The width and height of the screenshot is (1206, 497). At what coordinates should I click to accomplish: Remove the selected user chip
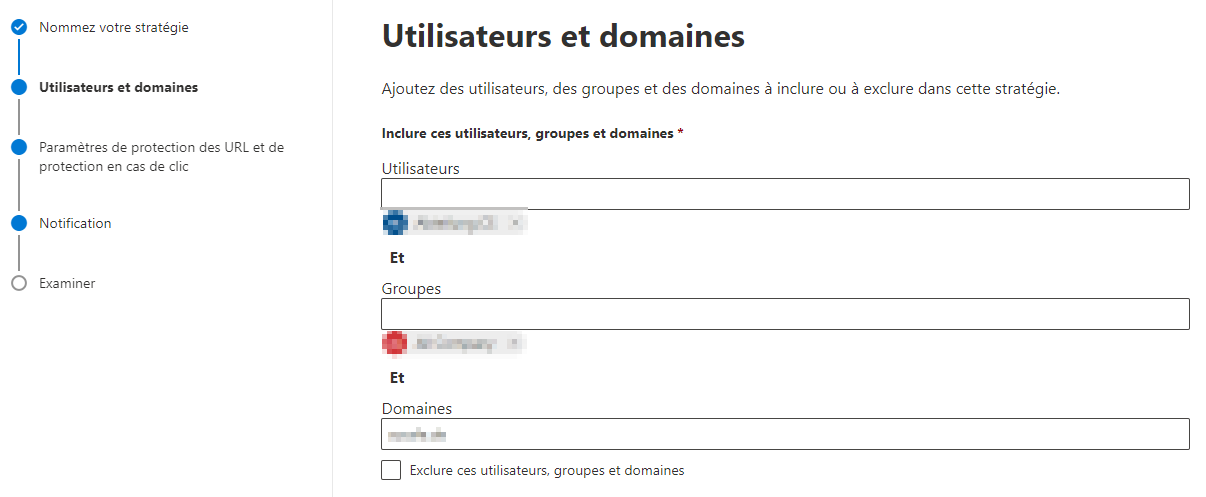point(514,223)
